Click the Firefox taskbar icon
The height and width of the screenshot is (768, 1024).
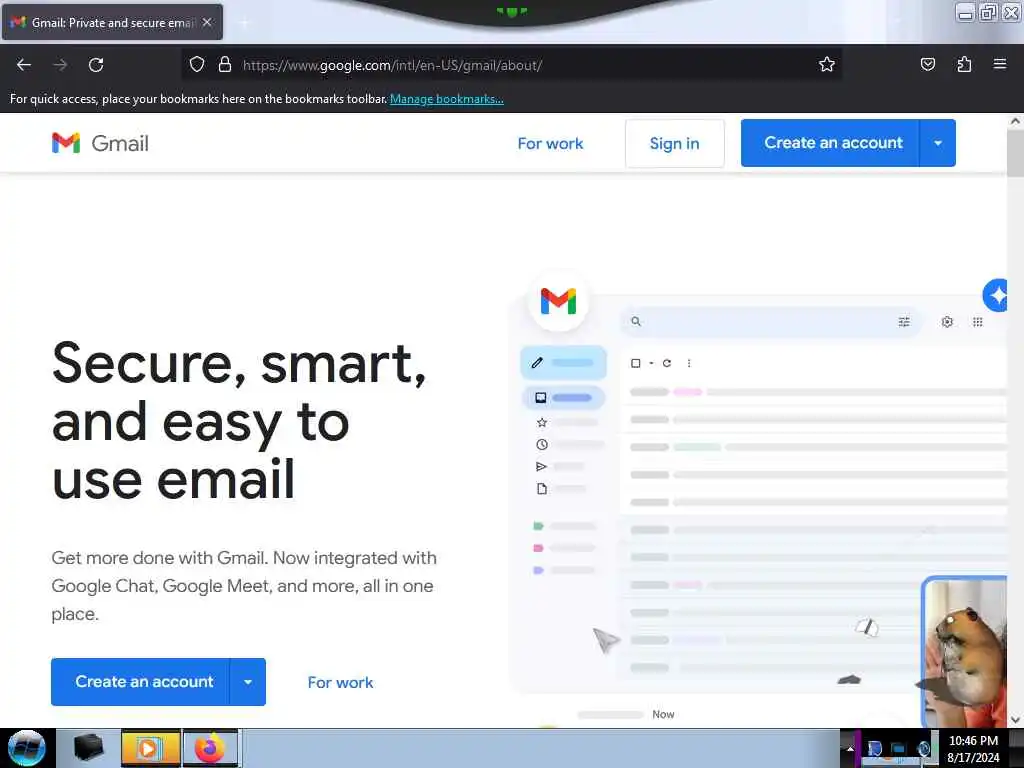[210, 748]
